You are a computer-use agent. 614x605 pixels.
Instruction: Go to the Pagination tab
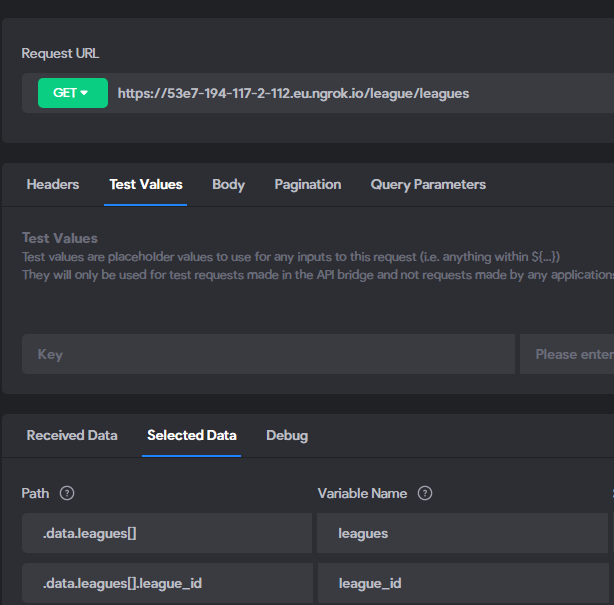coord(308,184)
